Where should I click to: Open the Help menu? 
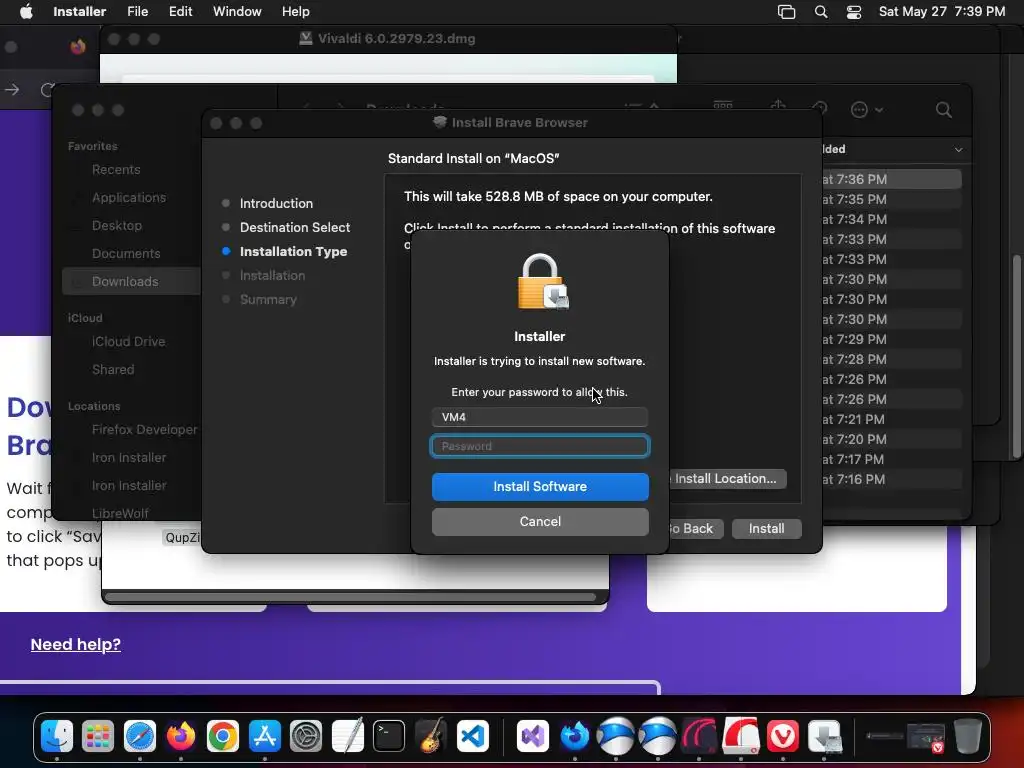[295, 11]
